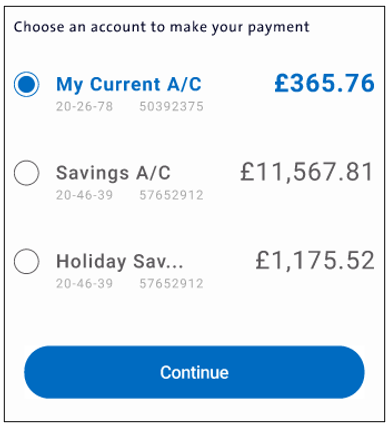Click the My Current A/C account name

(129, 84)
